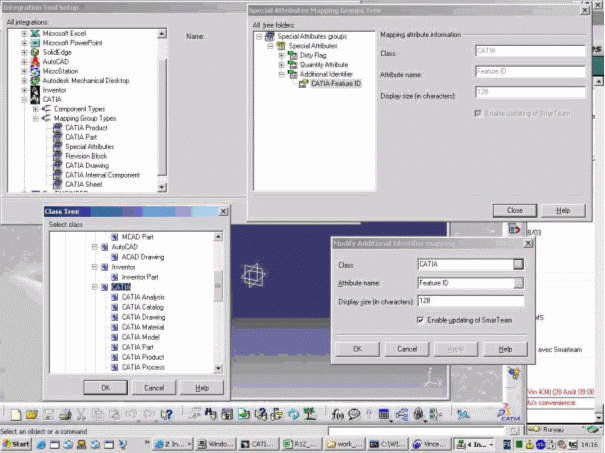Click the palm tree icon in toolbar
The height and width of the screenshot is (453, 605).
tap(310, 414)
